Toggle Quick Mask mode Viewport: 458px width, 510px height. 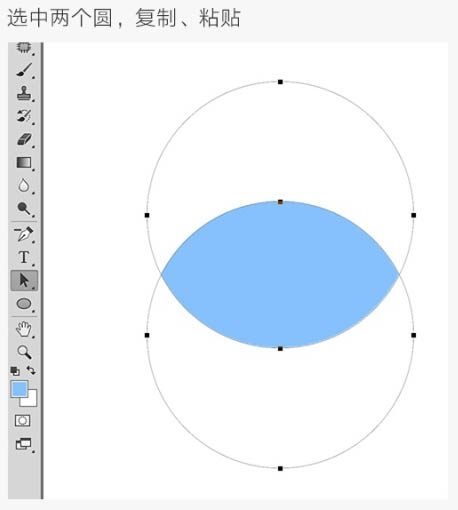click(23, 421)
